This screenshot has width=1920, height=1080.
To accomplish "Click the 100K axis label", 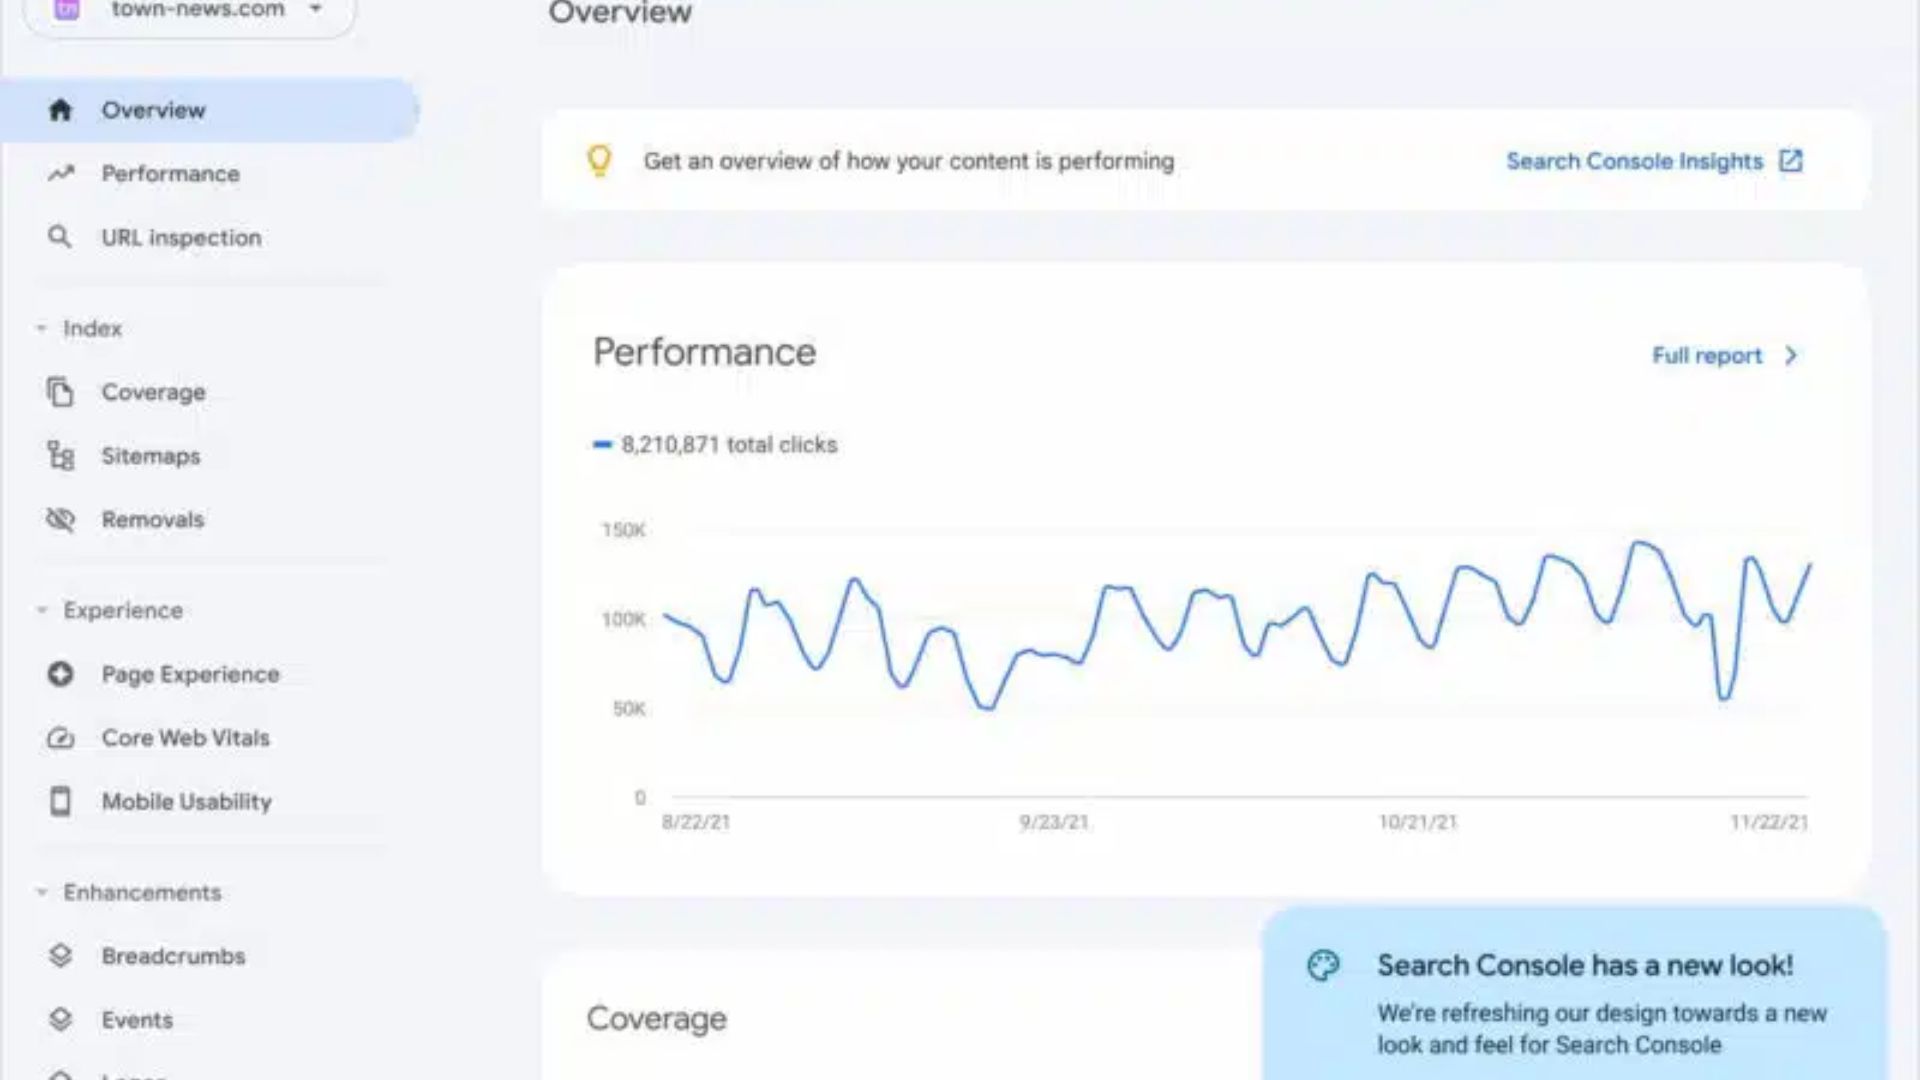I will (624, 620).
